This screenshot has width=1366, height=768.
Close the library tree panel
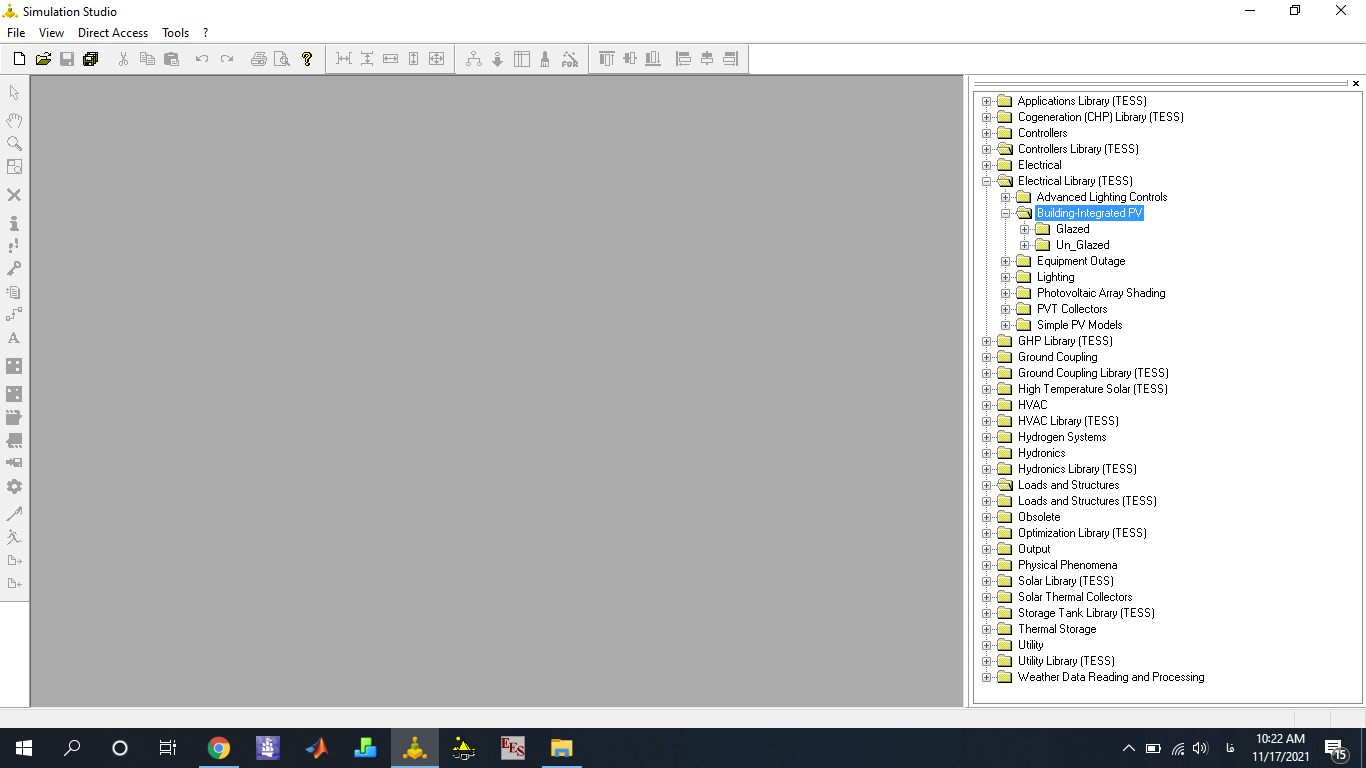click(1356, 84)
